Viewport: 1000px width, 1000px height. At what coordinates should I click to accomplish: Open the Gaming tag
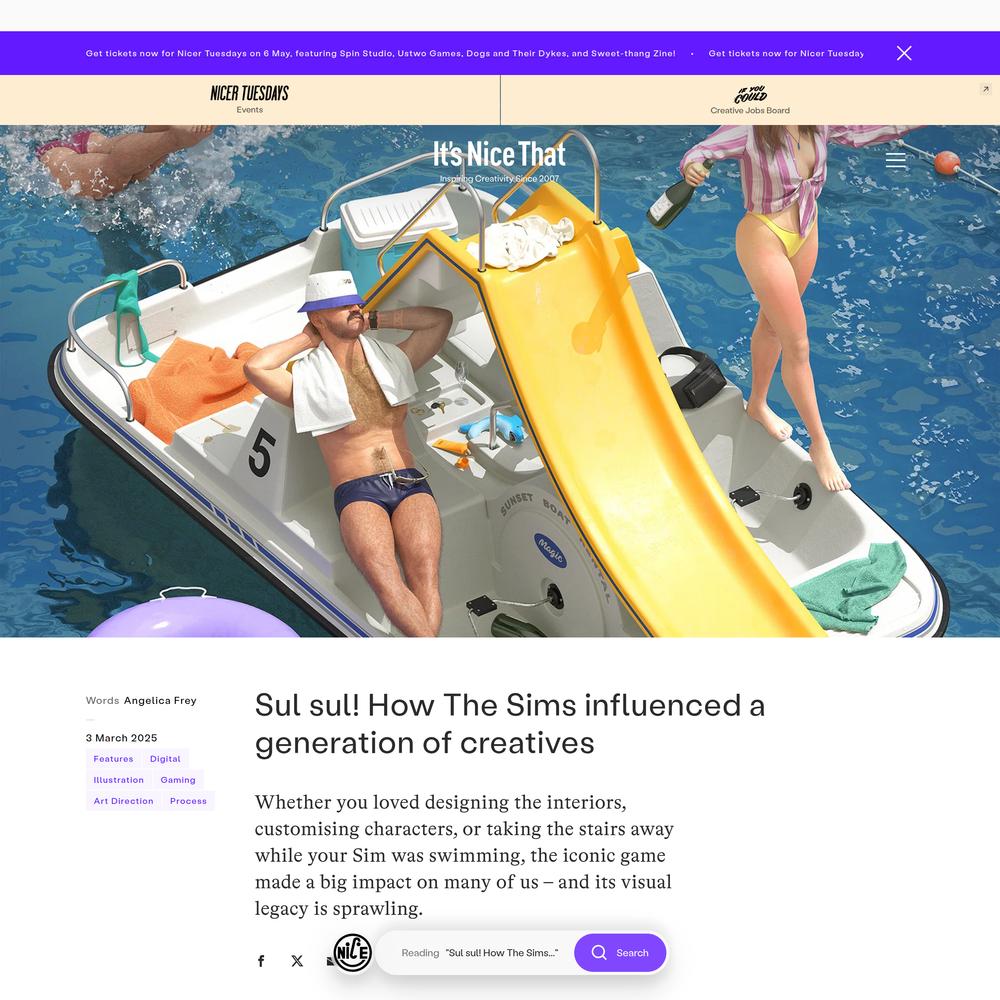(x=178, y=780)
